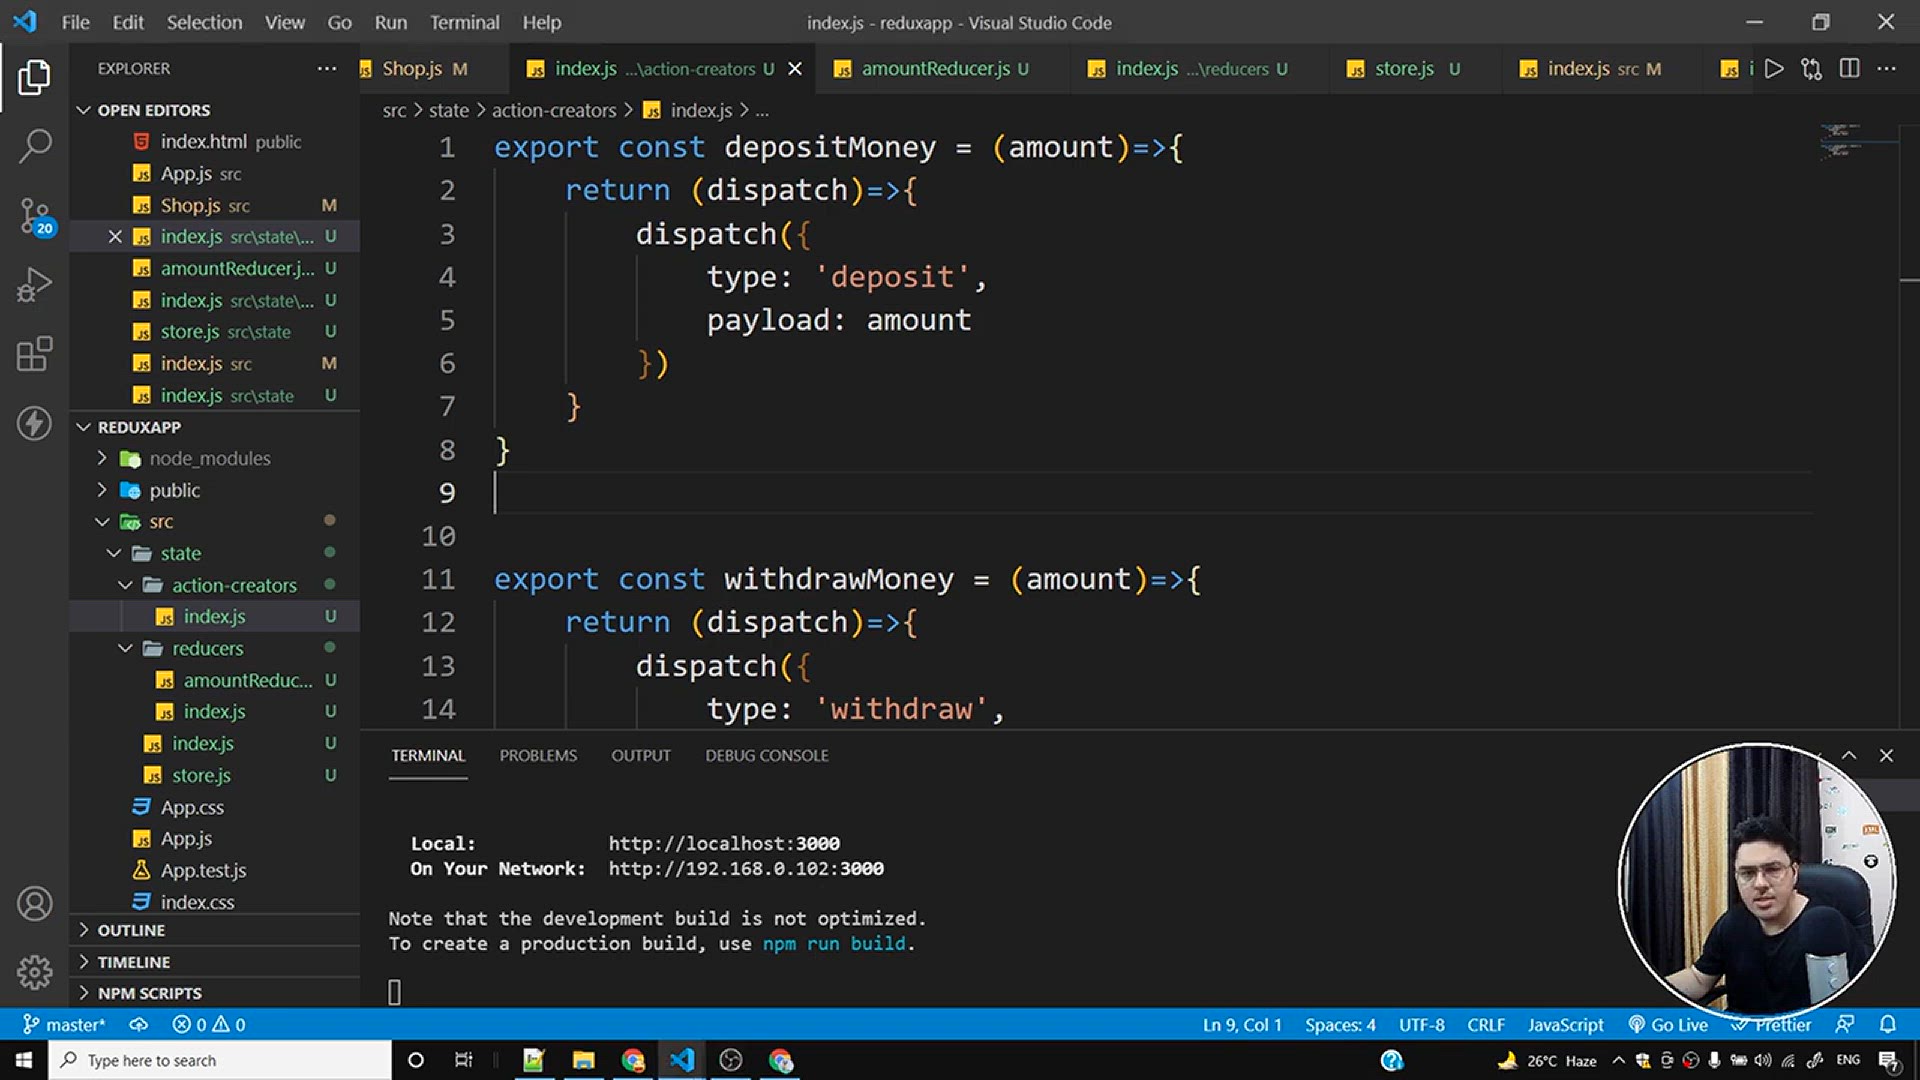Screen dimensions: 1920x1080
Task: Click UTF-8 encoding in status bar
Action: pos(1421,1024)
